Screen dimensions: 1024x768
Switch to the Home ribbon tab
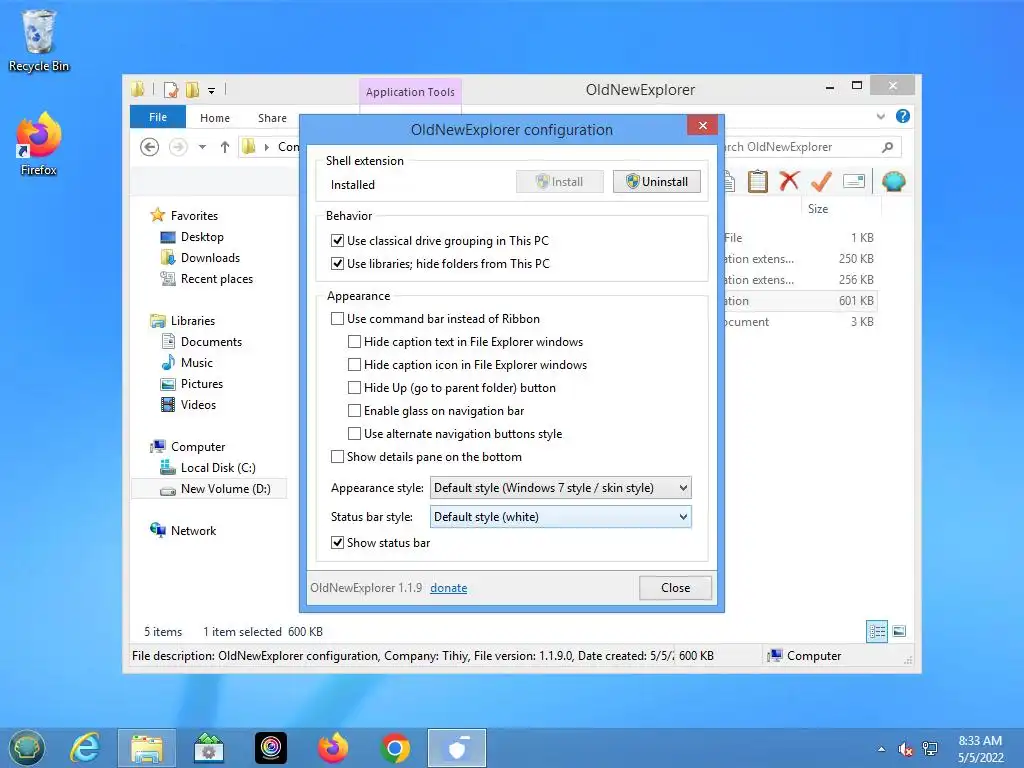tap(215, 118)
